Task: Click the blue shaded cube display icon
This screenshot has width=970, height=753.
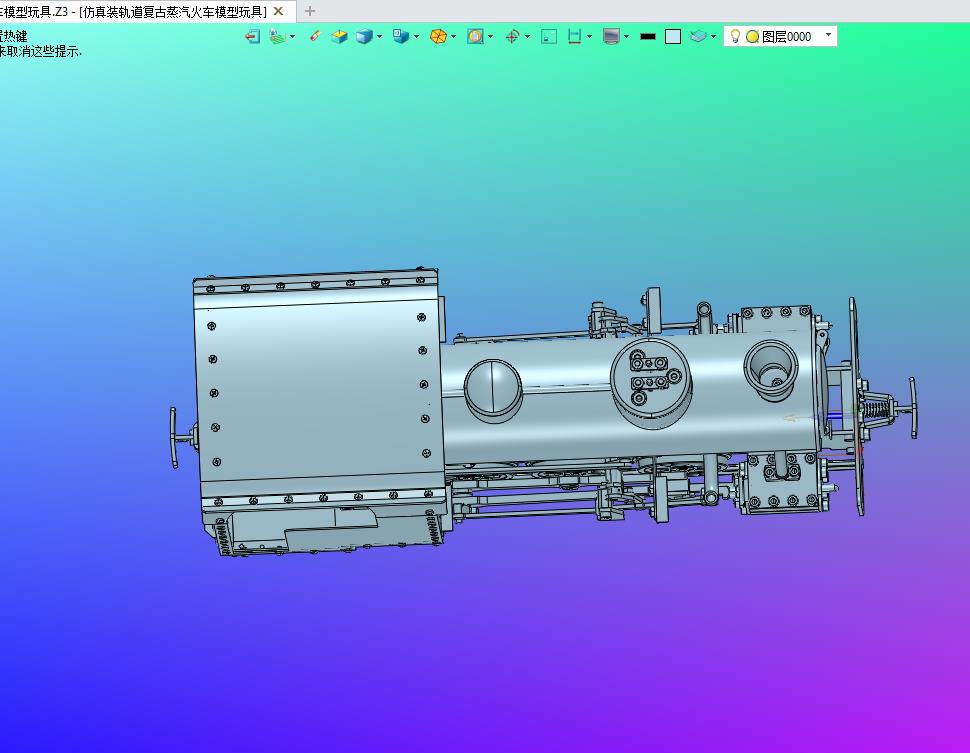Action: 364,37
